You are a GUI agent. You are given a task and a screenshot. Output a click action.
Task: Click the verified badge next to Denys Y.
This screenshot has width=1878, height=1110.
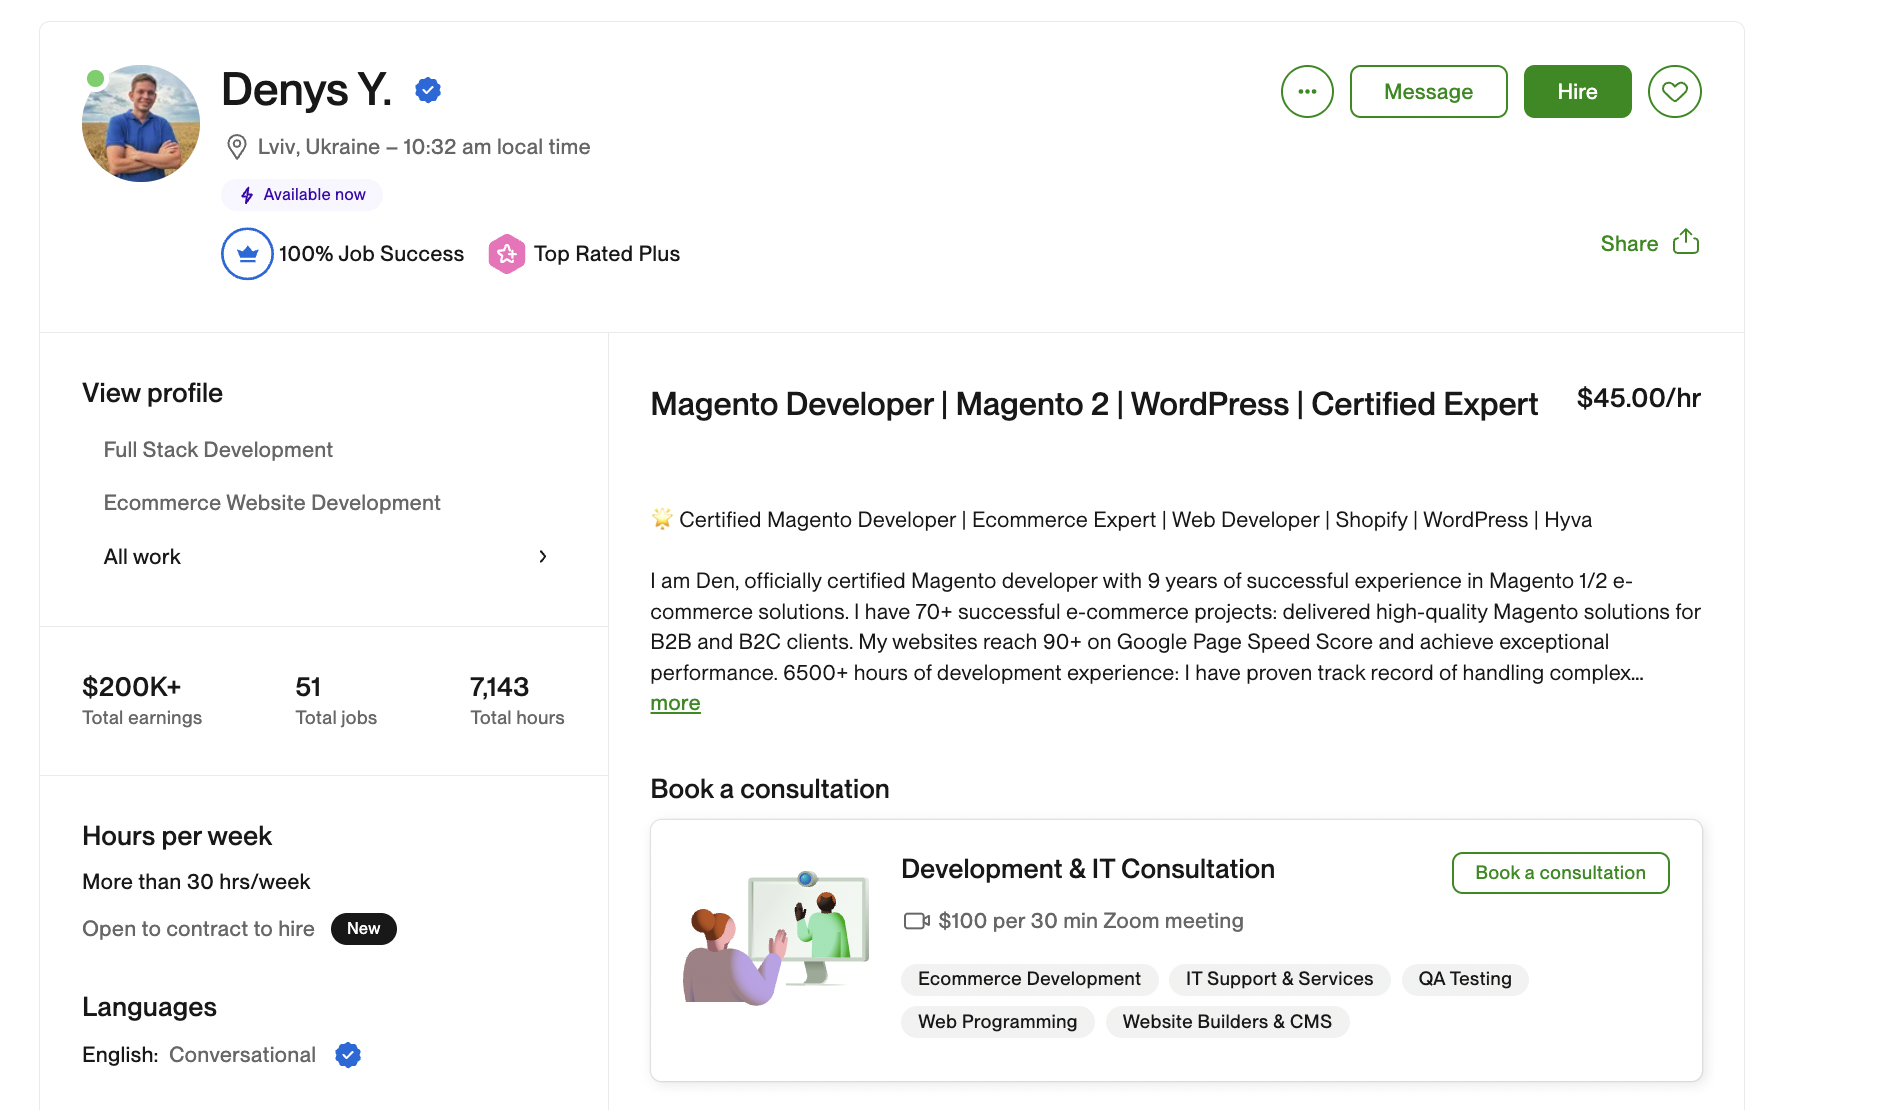(428, 90)
